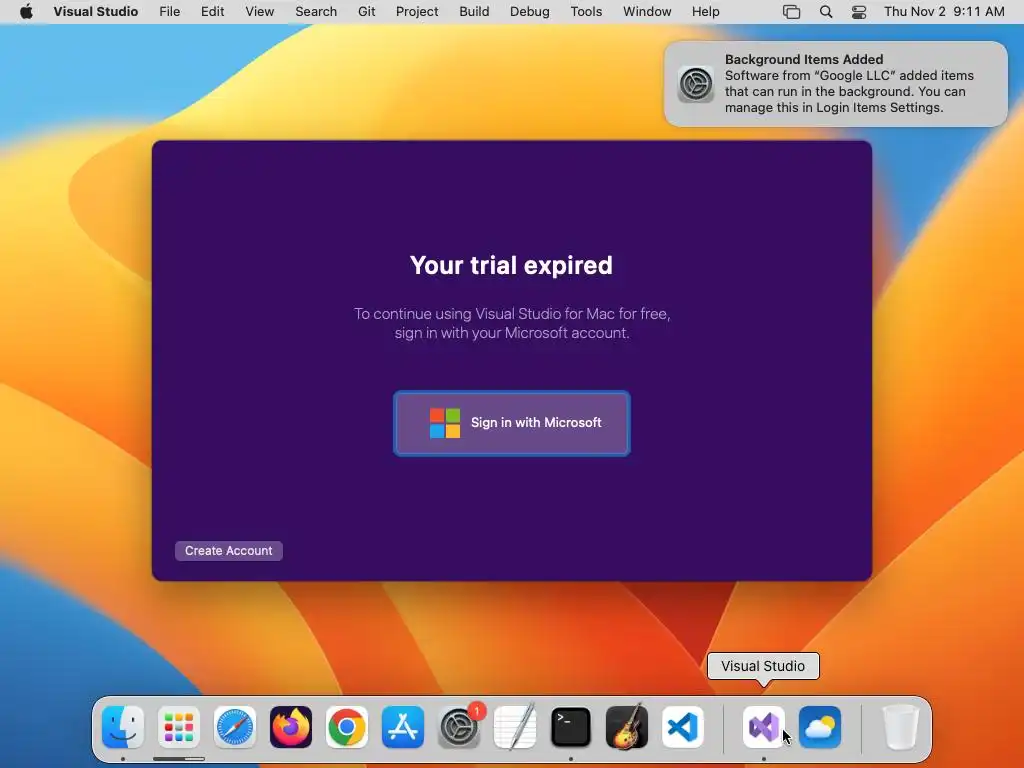Screen dimensions: 1024x768
Task: Click the Microsoft logo on the sign-in button
Action: (x=445, y=423)
